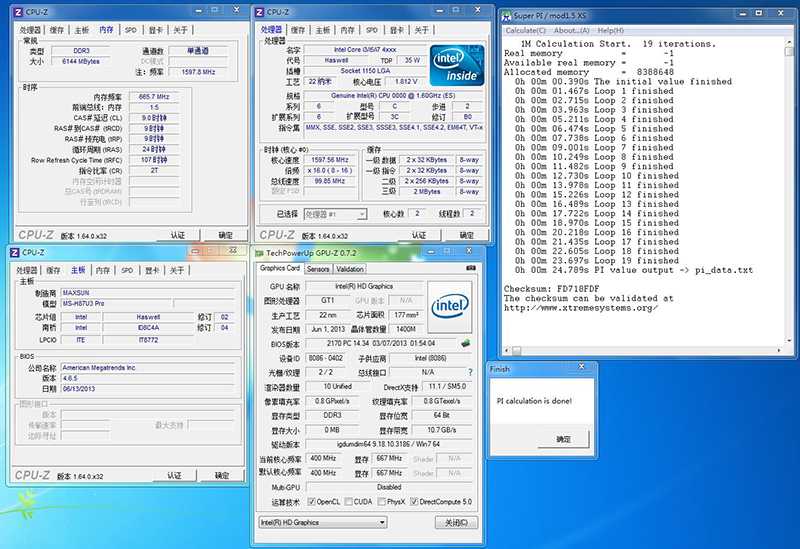
Task: Open SPD tab in memory-tab CPU-Z window
Action: [x=131, y=30]
